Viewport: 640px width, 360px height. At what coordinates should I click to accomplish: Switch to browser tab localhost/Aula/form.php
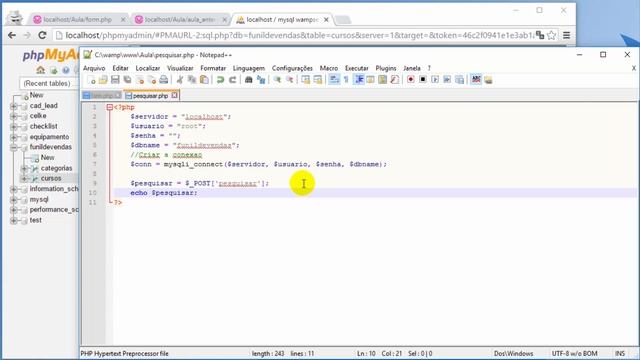78,20
